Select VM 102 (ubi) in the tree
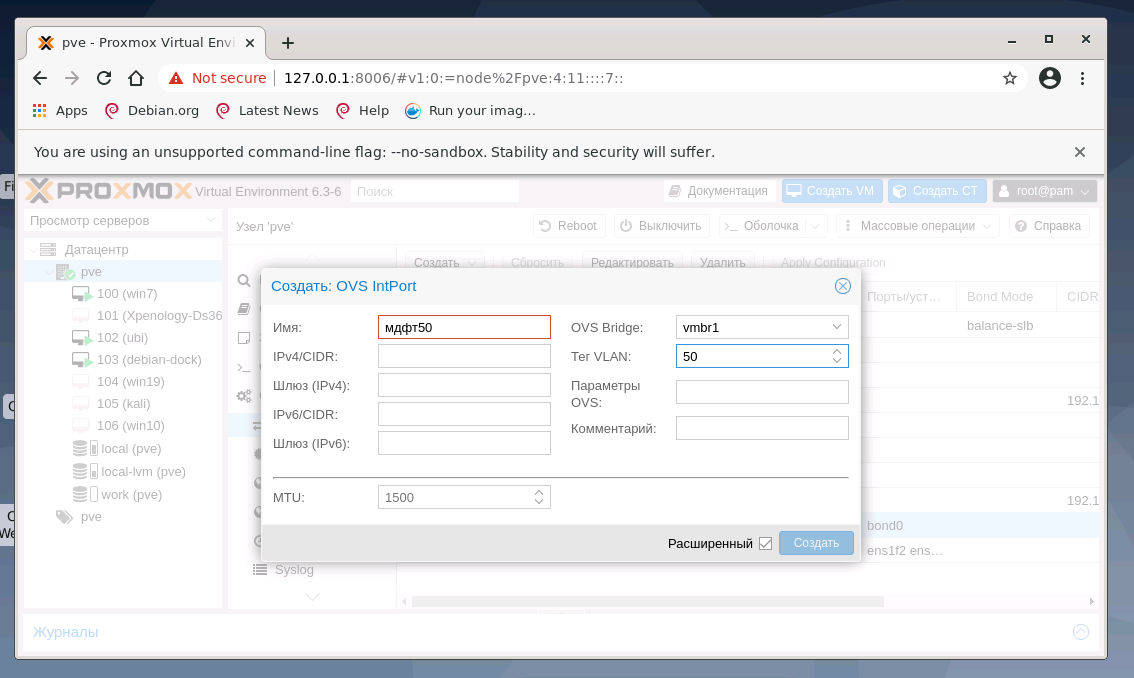 pyautogui.click(x=122, y=337)
